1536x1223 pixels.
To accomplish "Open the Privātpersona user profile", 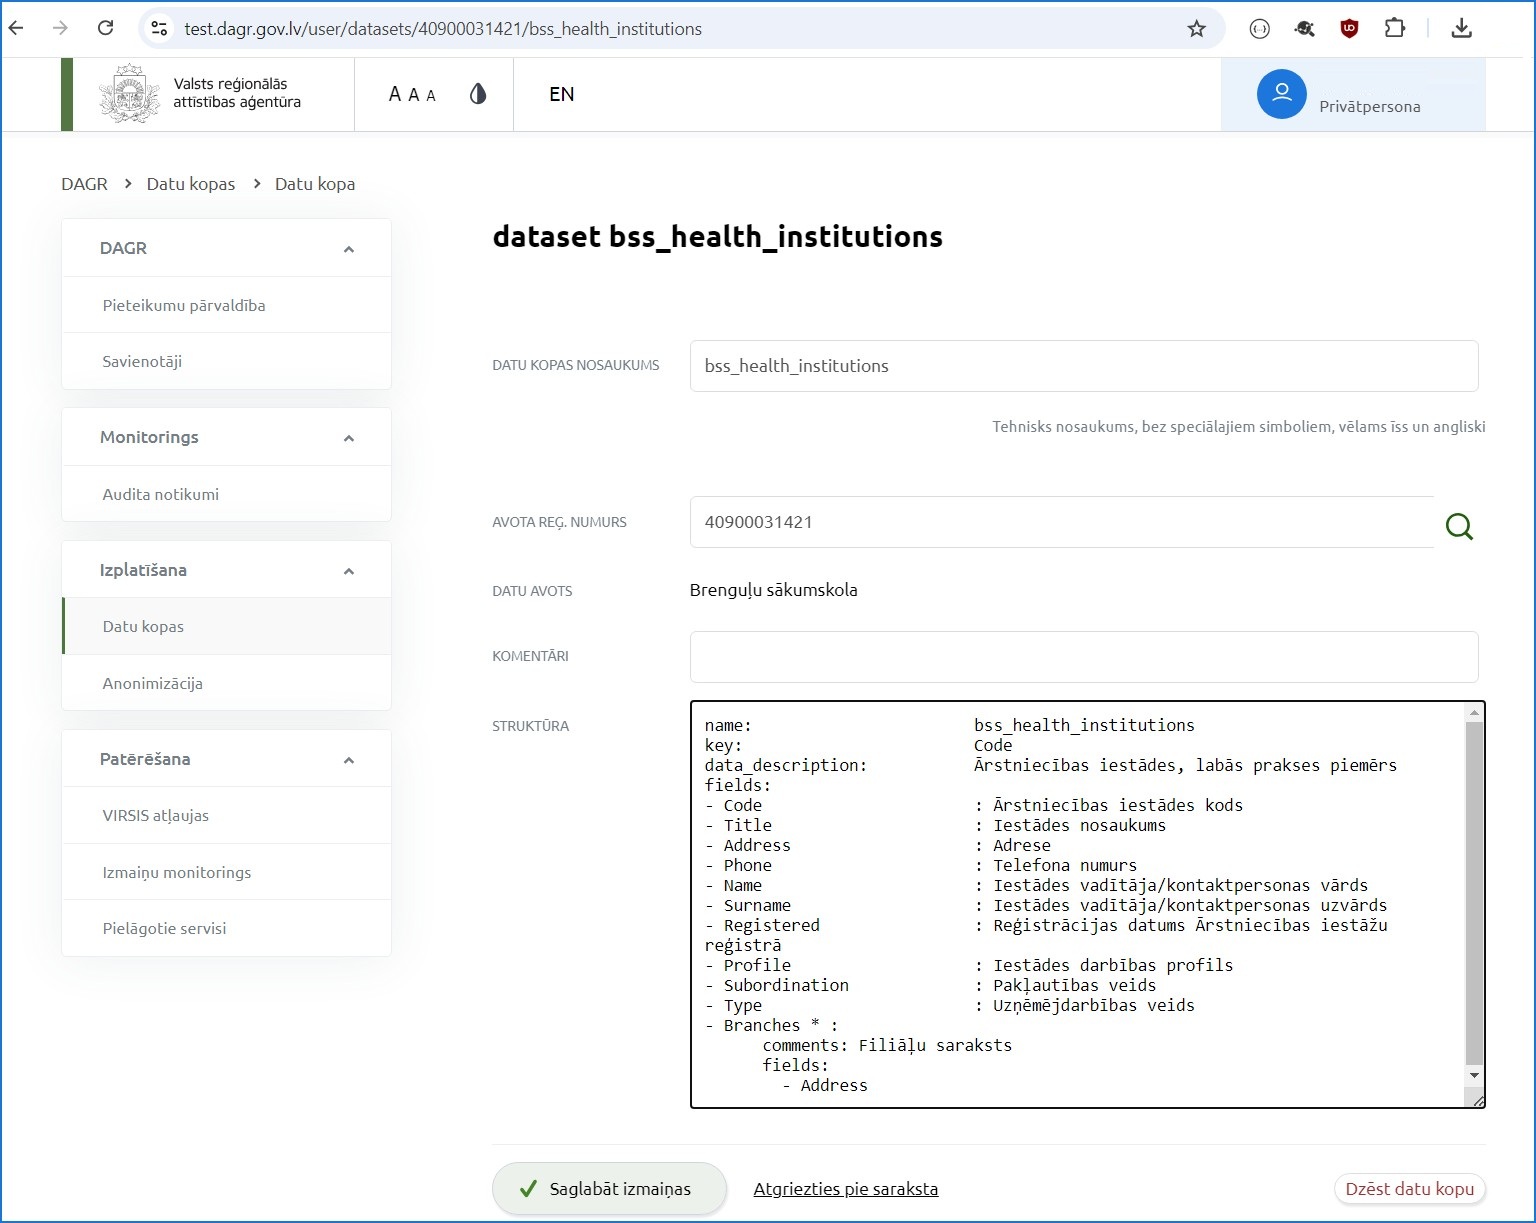I will tap(1353, 94).
